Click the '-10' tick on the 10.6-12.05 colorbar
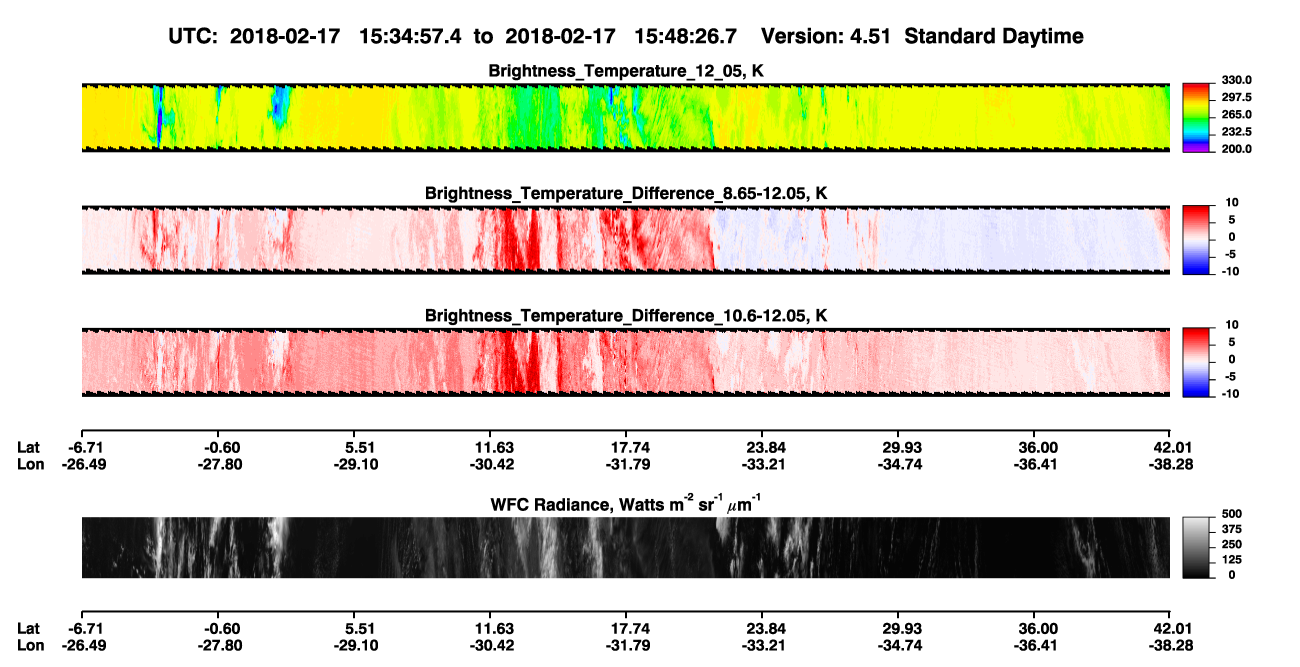 click(1229, 394)
